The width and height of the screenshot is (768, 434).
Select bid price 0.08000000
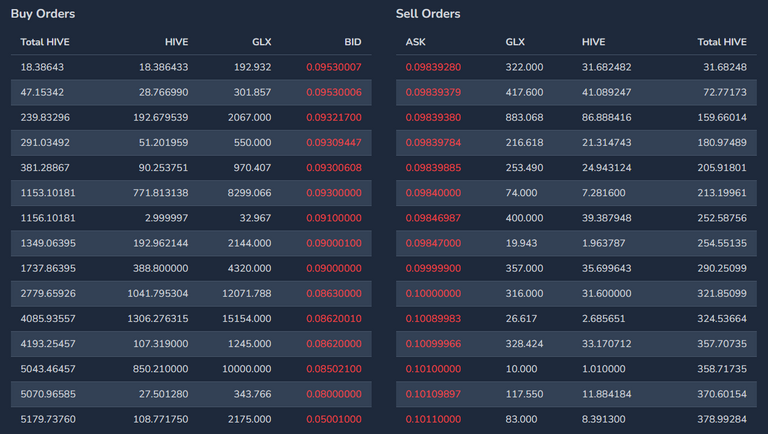click(334, 394)
